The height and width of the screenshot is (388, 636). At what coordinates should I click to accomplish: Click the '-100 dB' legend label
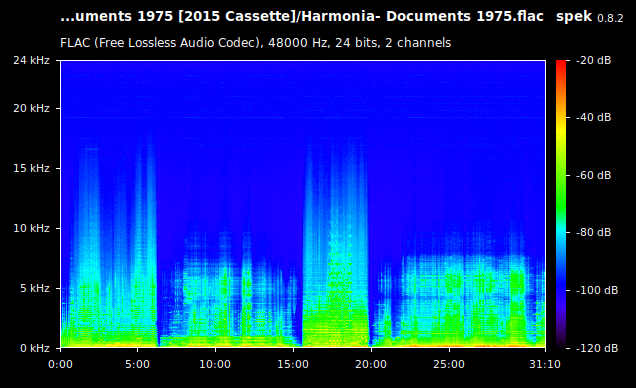597,290
